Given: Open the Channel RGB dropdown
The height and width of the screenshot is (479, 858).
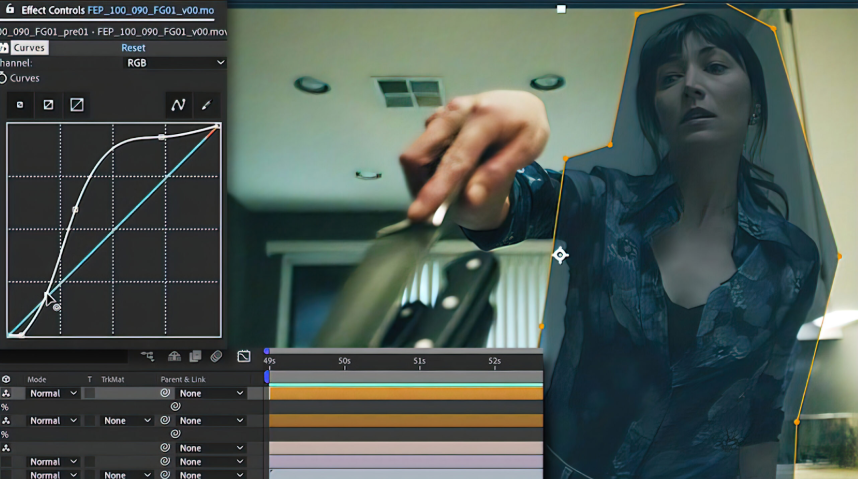Looking at the screenshot, I should pyautogui.click(x=174, y=63).
